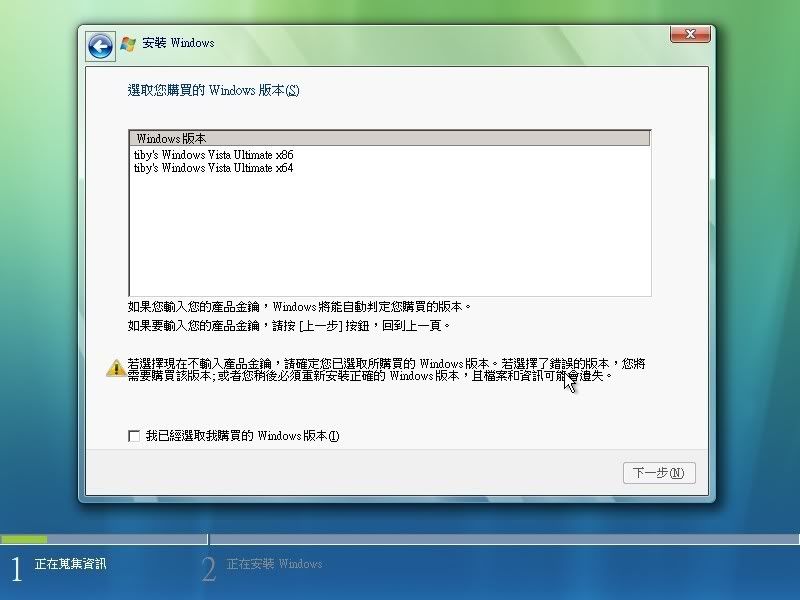Click the yellow warning triangle icon
The height and width of the screenshot is (600, 800).
[x=116, y=369]
